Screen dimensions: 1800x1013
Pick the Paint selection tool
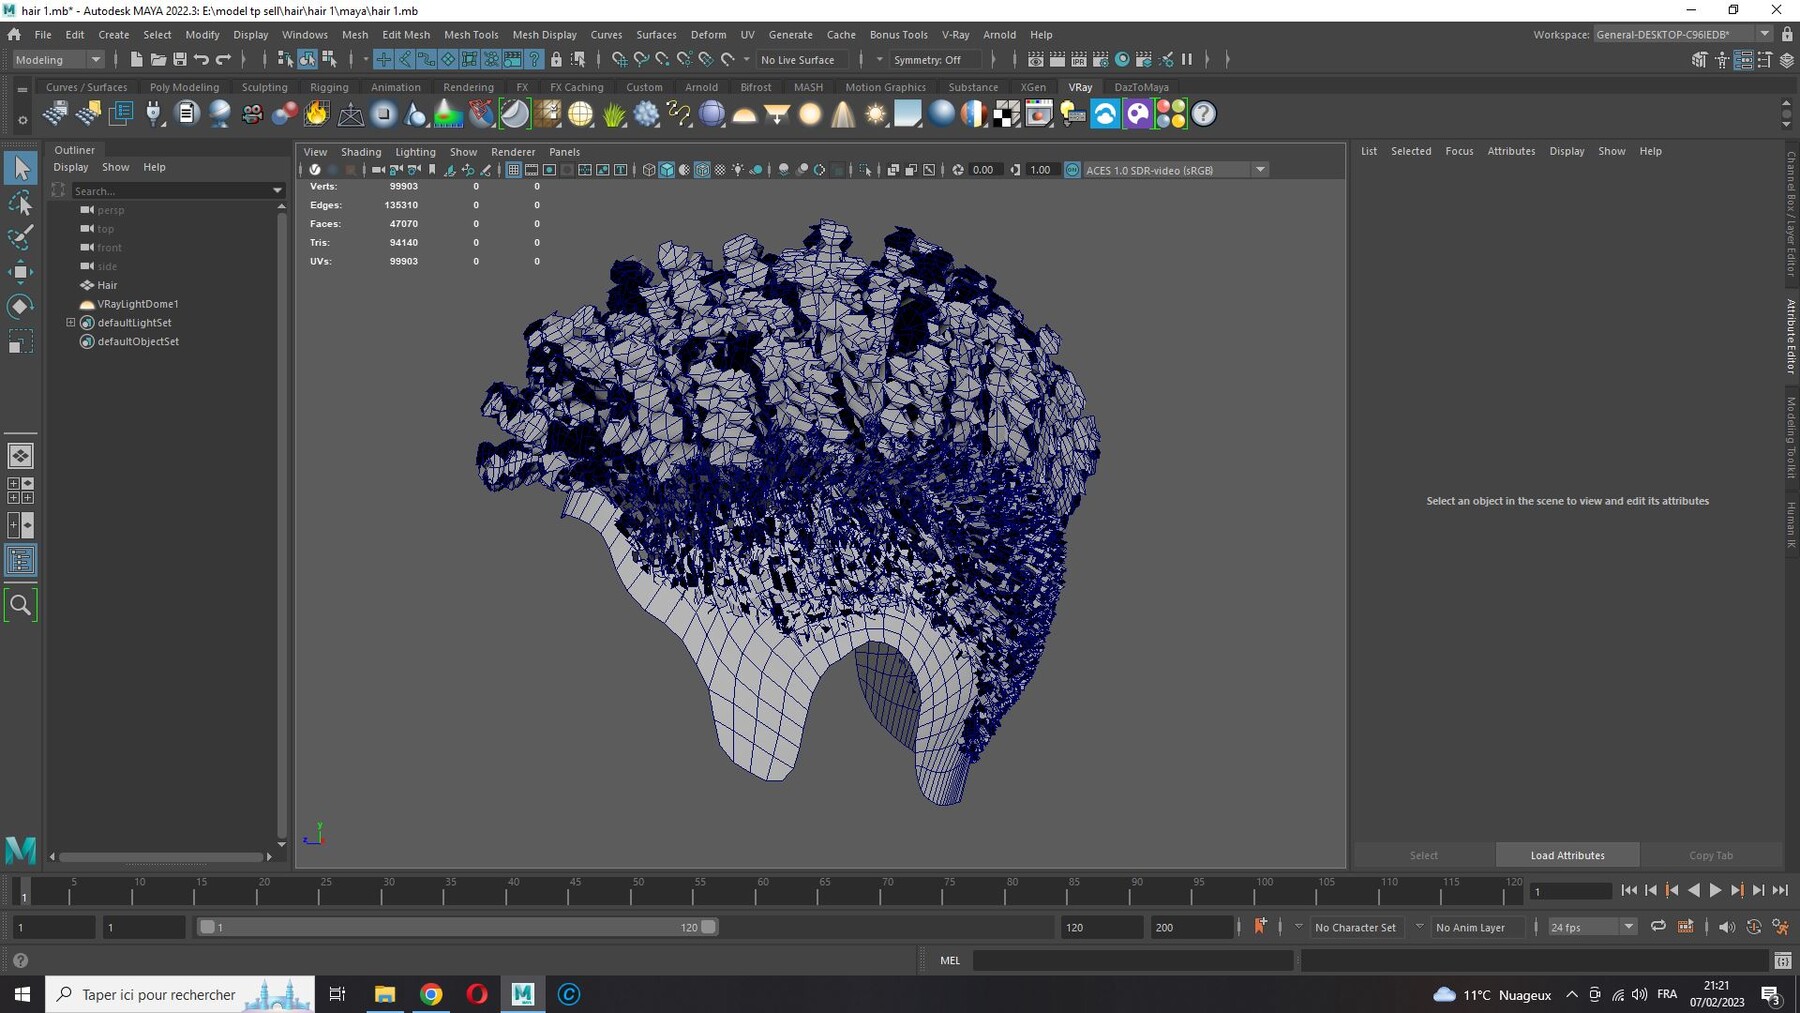(20, 237)
